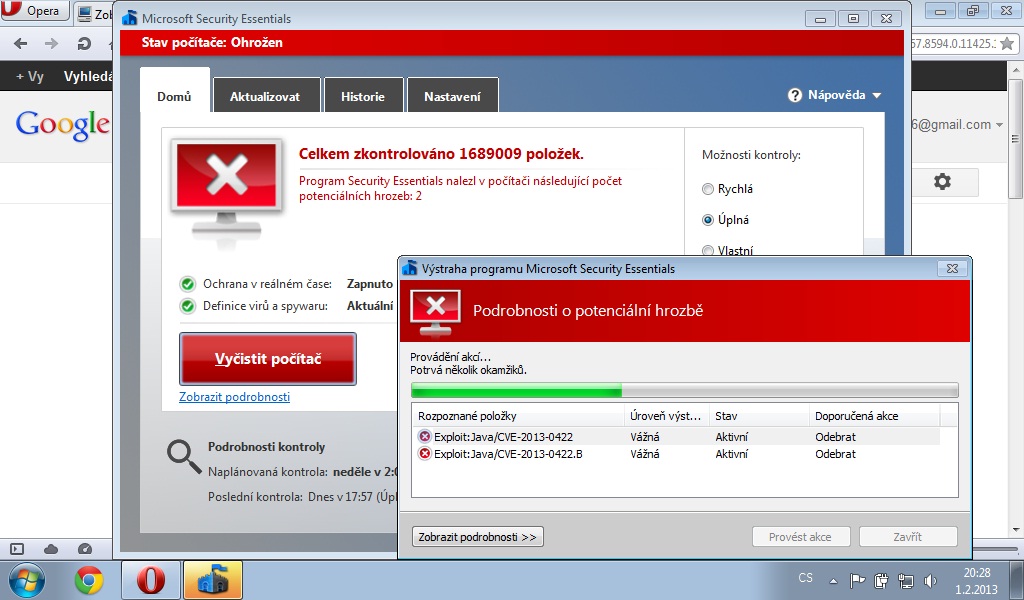
Task: Reload the page in Opera
Action: click(84, 44)
